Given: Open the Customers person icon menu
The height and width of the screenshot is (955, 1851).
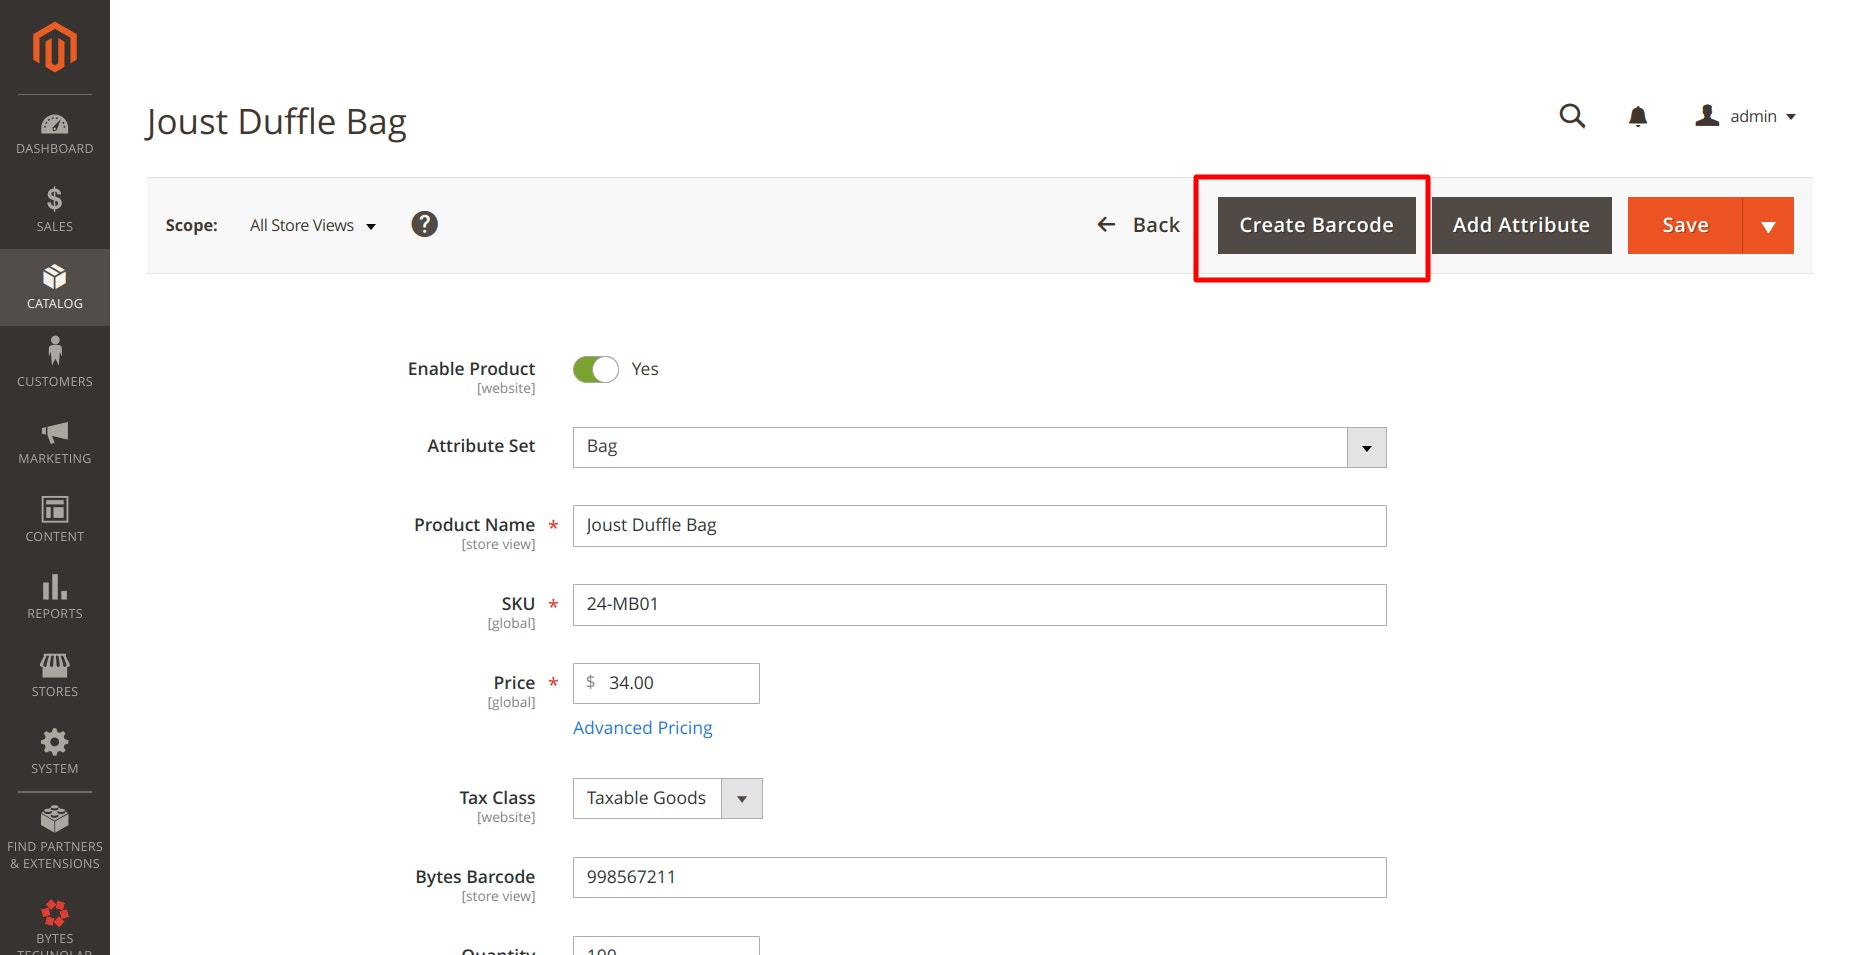Looking at the screenshot, I should click(x=54, y=351).
